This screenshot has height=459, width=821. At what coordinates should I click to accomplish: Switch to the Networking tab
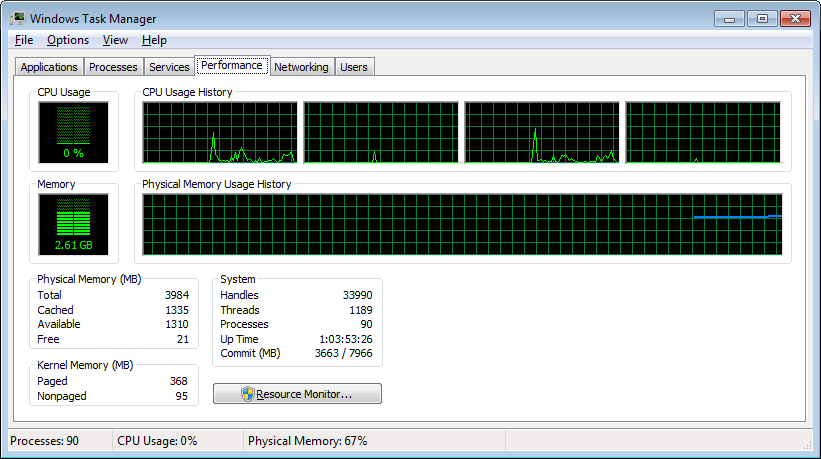click(x=301, y=67)
